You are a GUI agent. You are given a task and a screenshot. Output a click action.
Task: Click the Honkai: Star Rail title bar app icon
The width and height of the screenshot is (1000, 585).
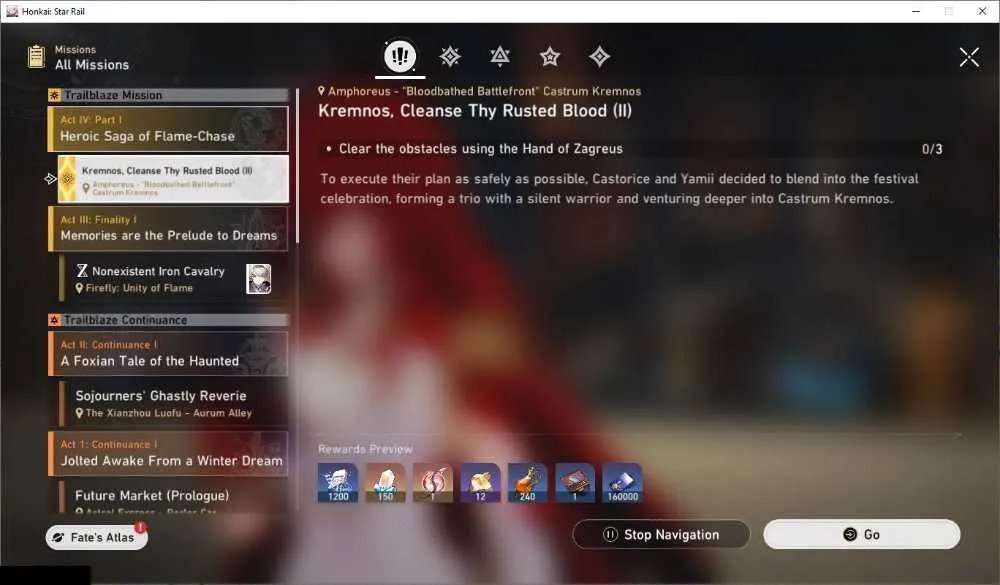point(12,11)
